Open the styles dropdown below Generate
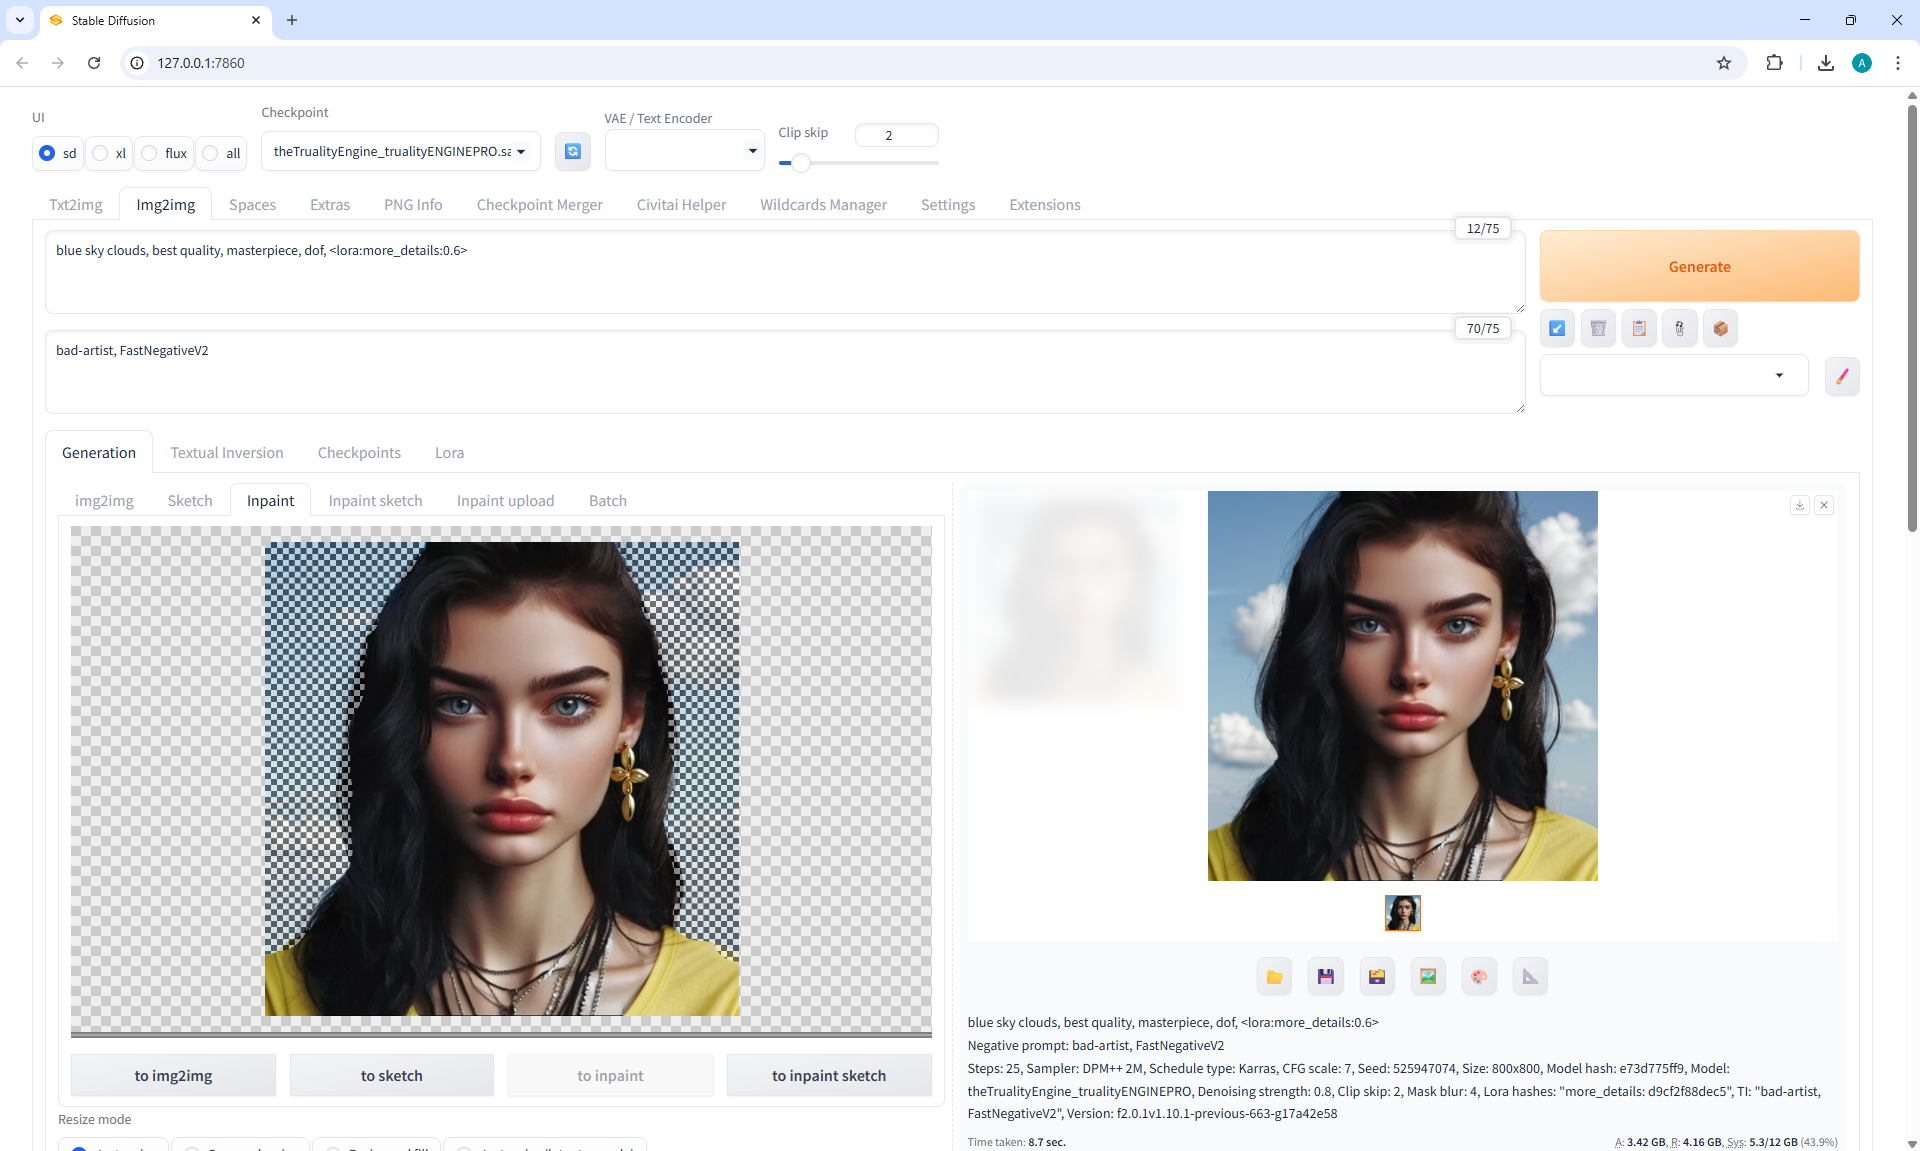This screenshot has height=1151, width=1920. pos(1673,376)
